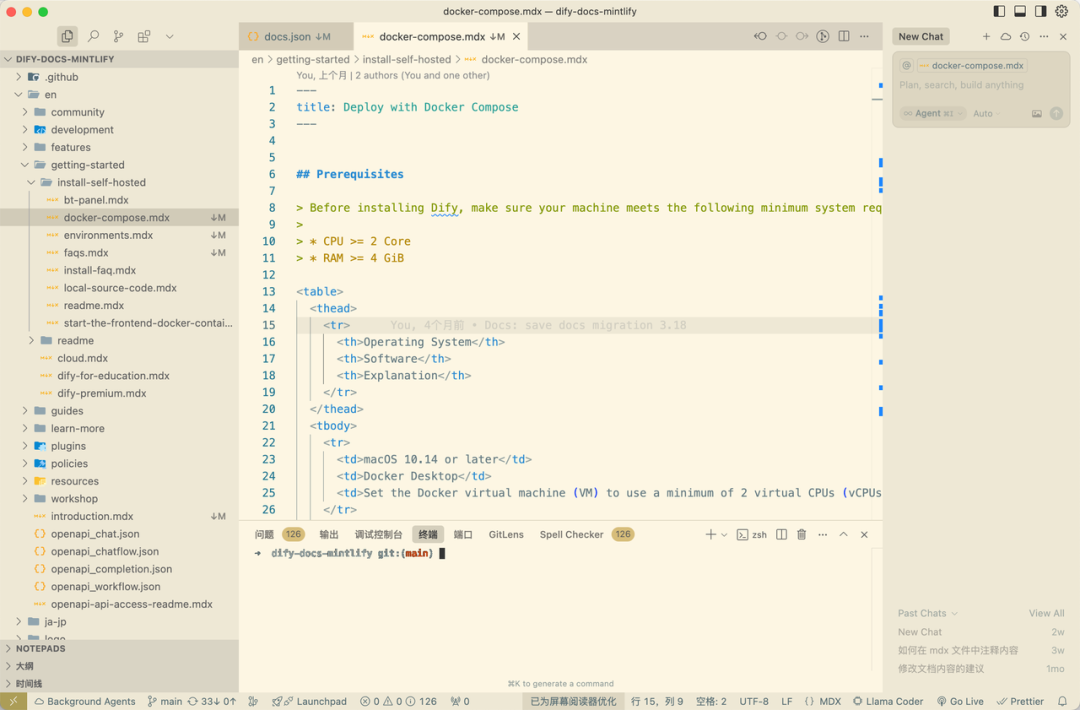The height and width of the screenshot is (710, 1080).
Task: Click the main branch status button
Action: click(165, 701)
